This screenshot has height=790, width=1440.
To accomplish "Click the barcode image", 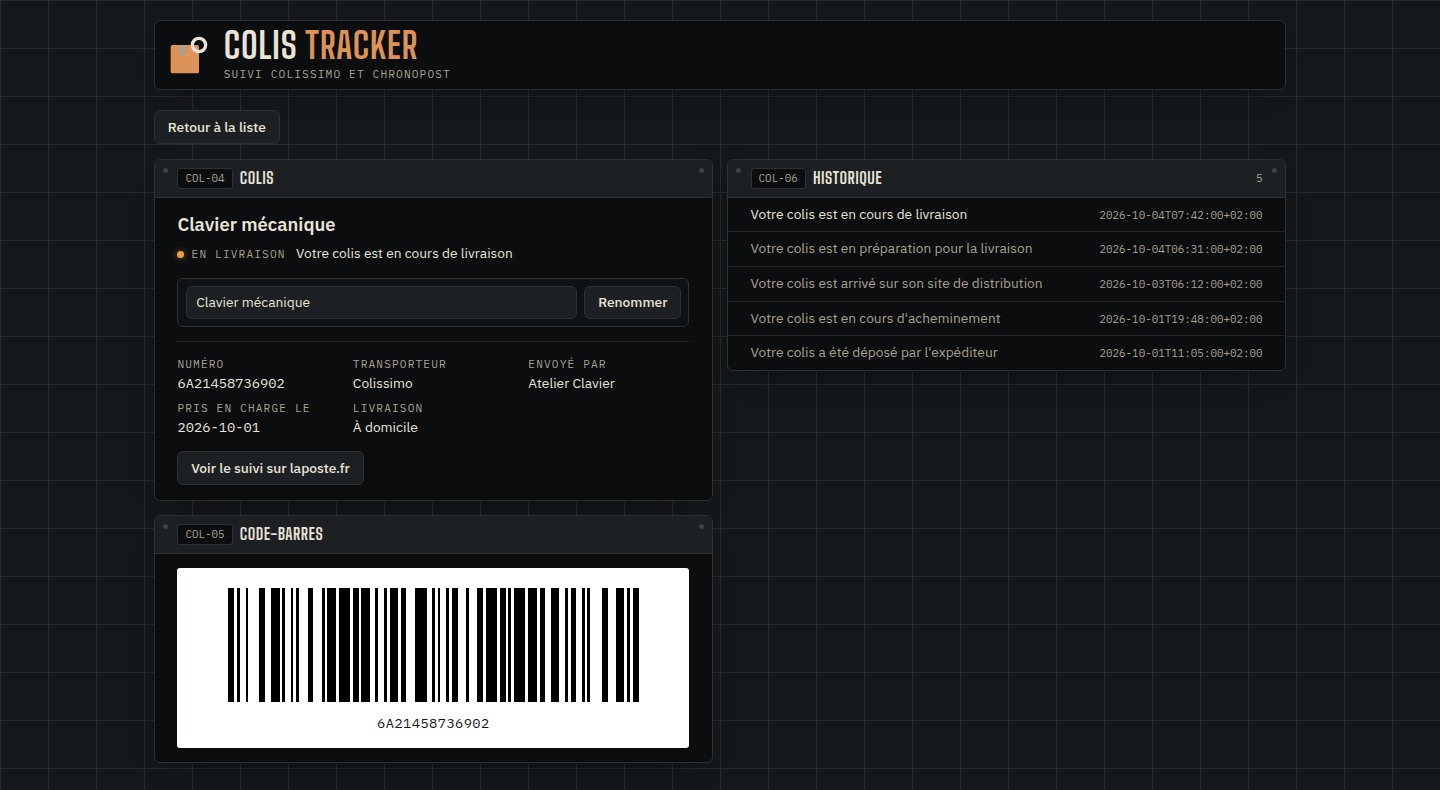I will 433,645.
